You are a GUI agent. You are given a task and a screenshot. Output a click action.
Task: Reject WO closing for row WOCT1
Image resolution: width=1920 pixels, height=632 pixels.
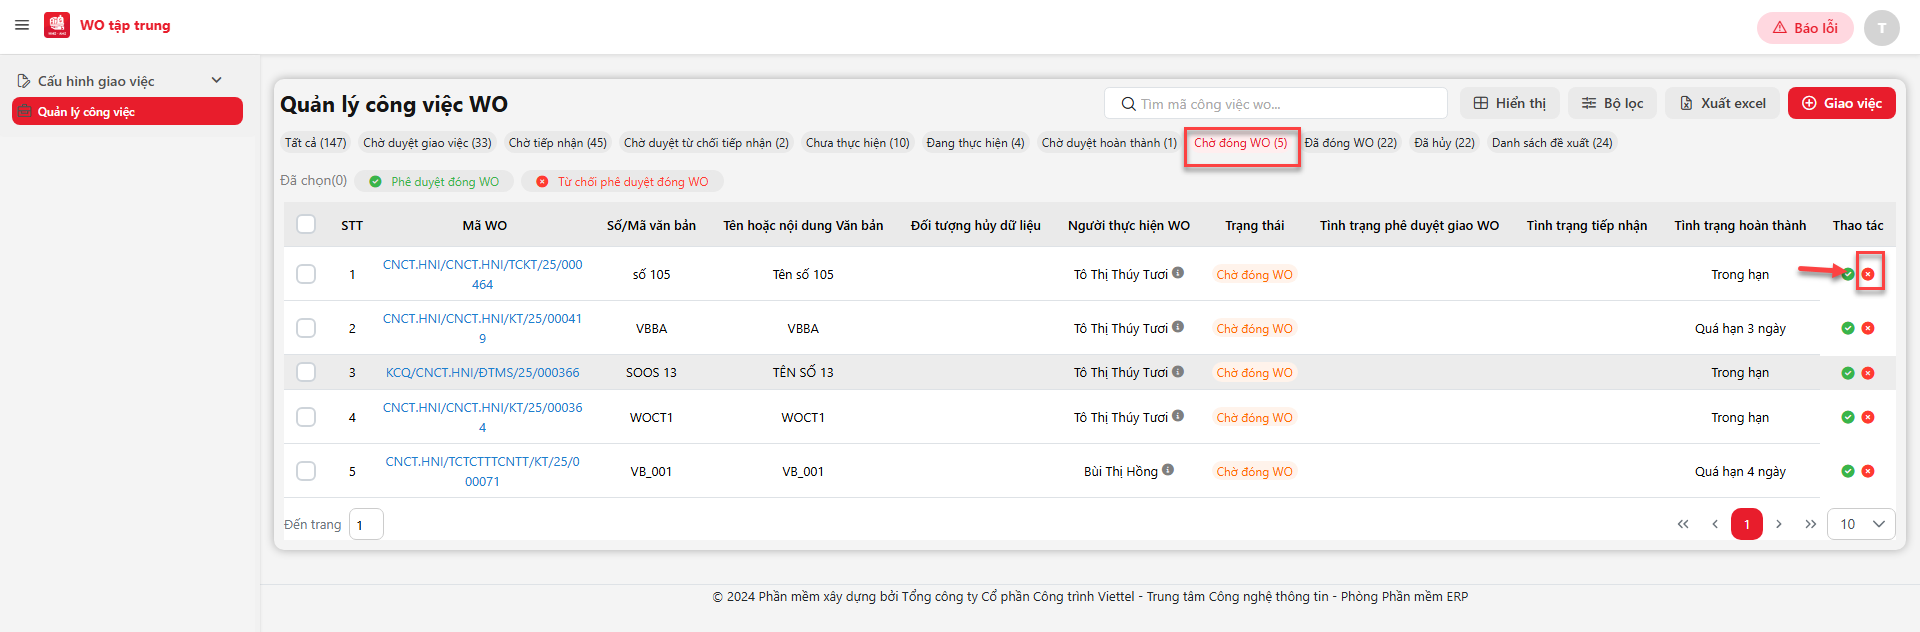pos(1868,417)
